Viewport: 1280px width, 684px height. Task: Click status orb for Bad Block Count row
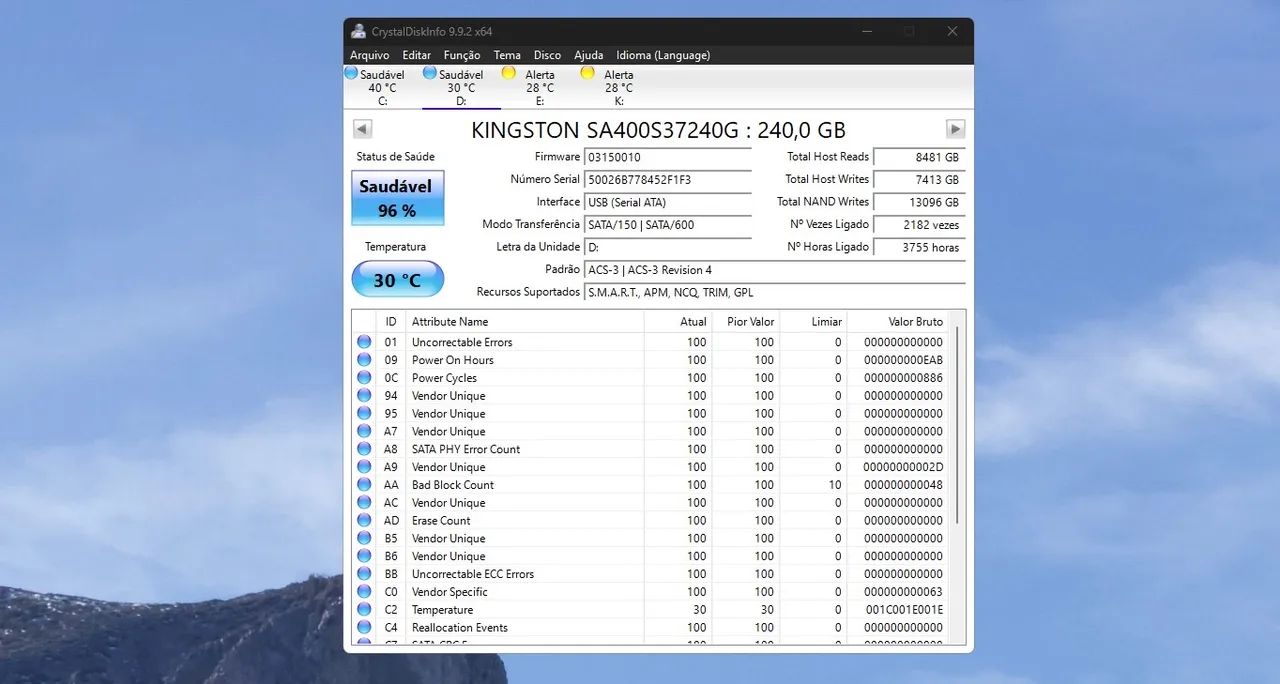click(x=364, y=485)
